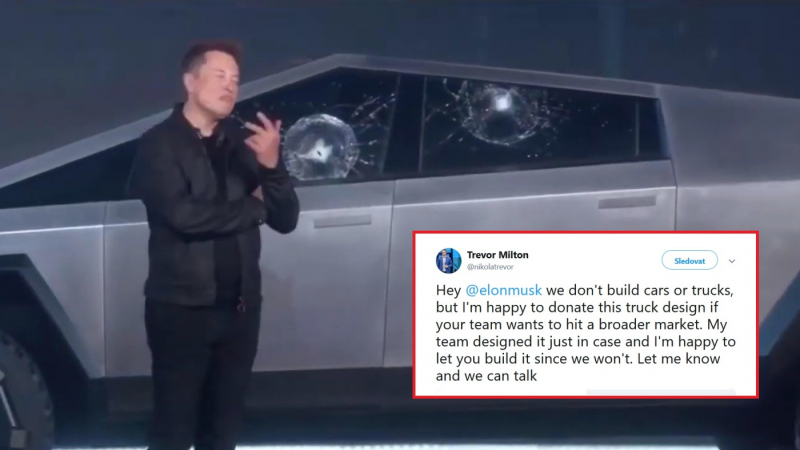The image size is (800, 450).
Task: Click the Trevor Milton display name
Action: coord(497,255)
